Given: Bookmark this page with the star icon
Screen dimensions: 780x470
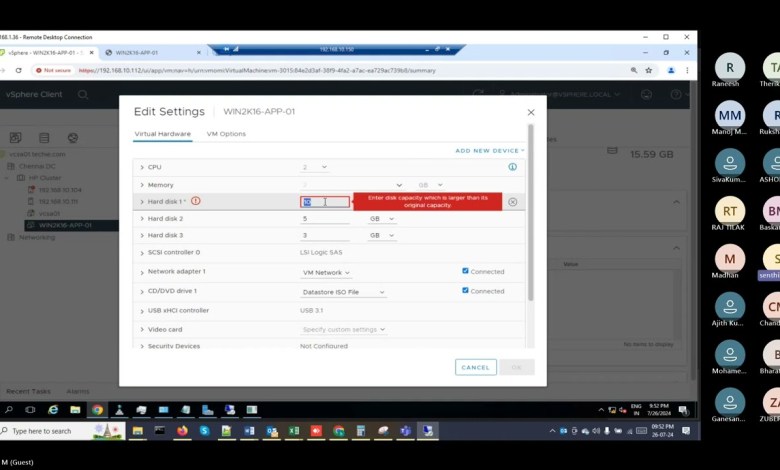Looking at the screenshot, I should 649,71.
